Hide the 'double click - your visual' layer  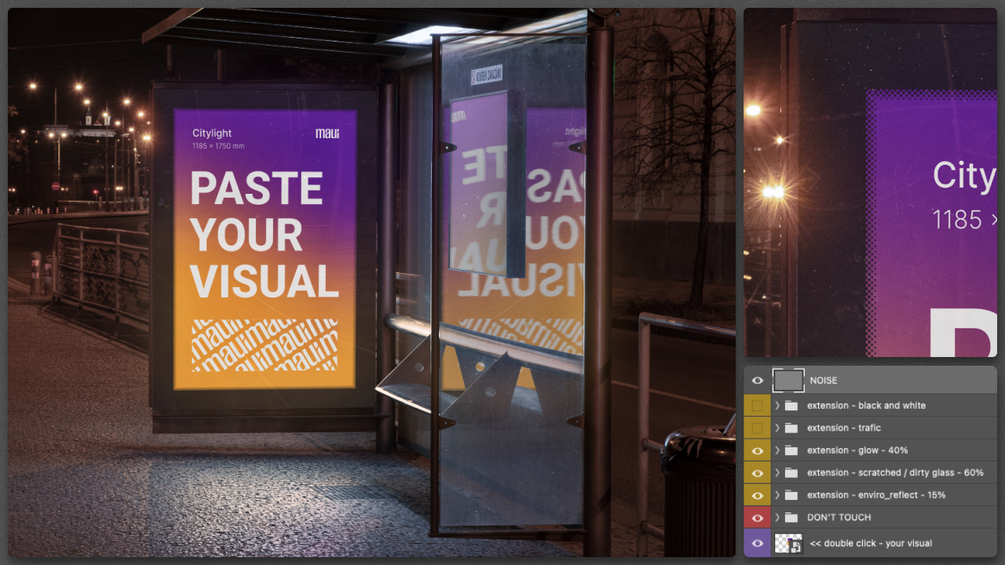(x=757, y=543)
